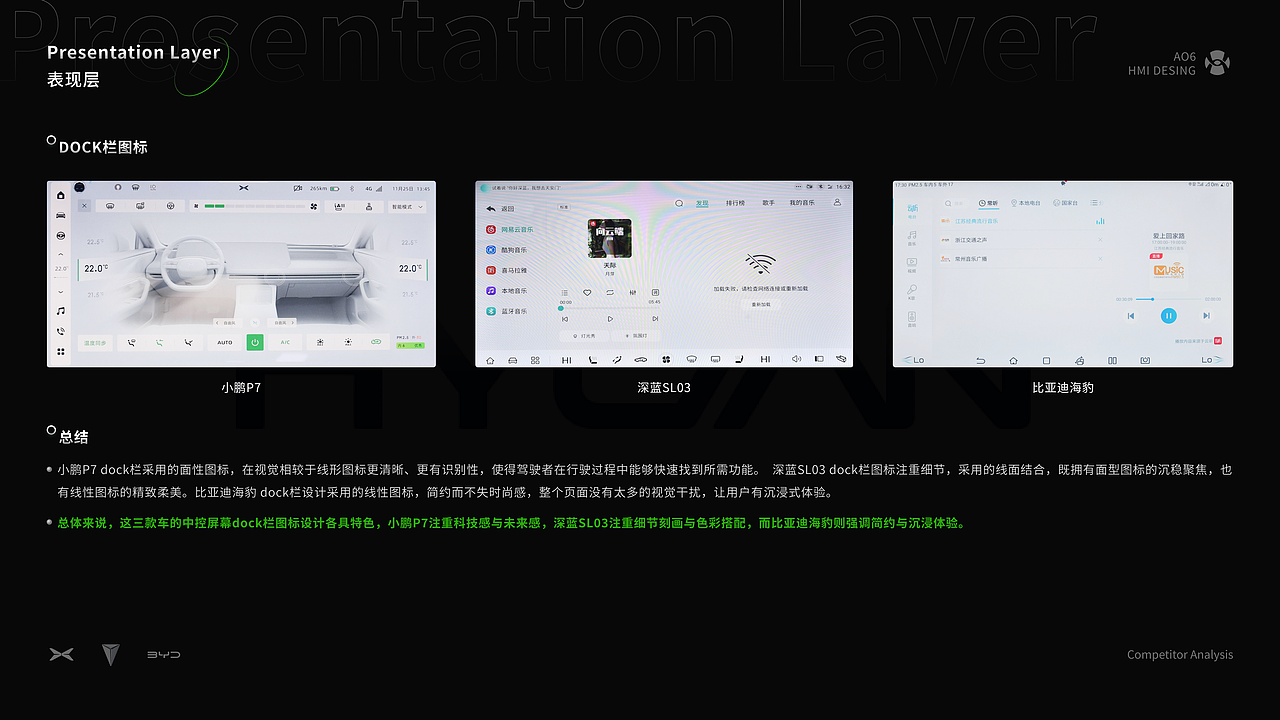The height and width of the screenshot is (720, 1280).
Task: Tap home icon in BYD dock bar
Action: click(x=1013, y=361)
